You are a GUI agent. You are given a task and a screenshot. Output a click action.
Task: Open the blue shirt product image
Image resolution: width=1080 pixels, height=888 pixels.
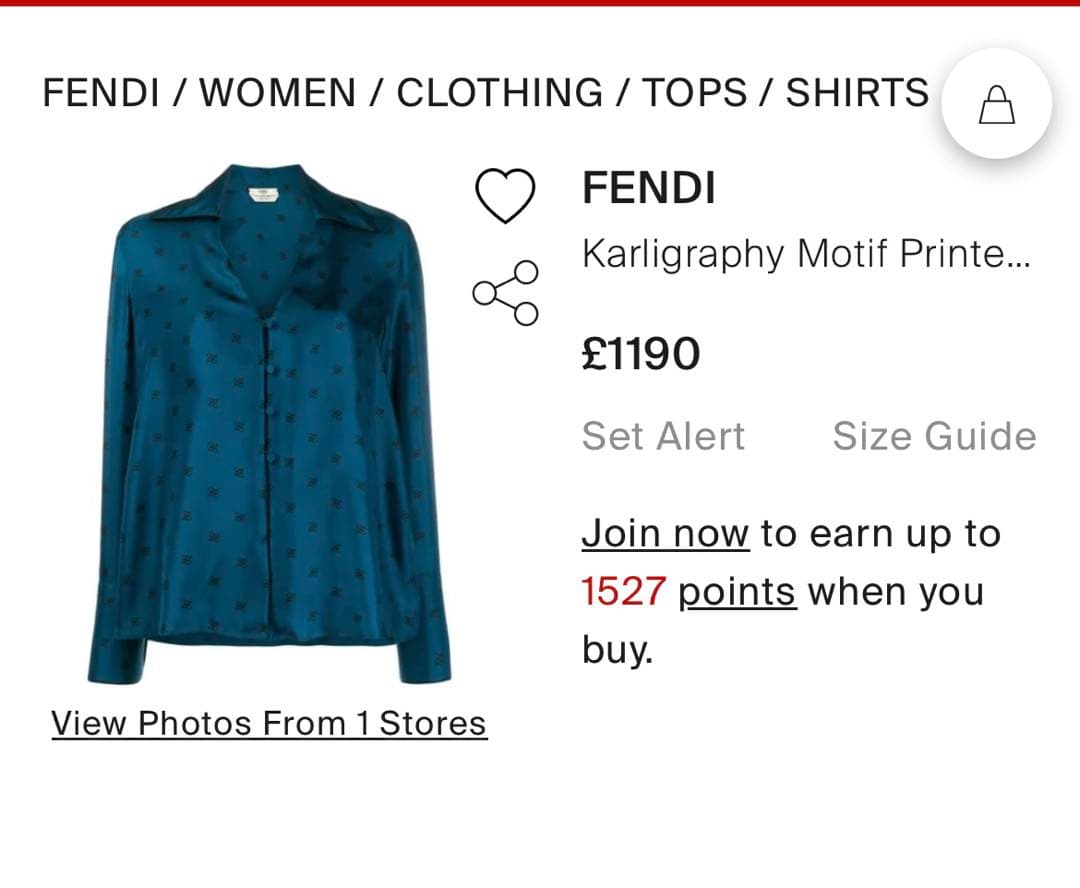click(265, 420)
